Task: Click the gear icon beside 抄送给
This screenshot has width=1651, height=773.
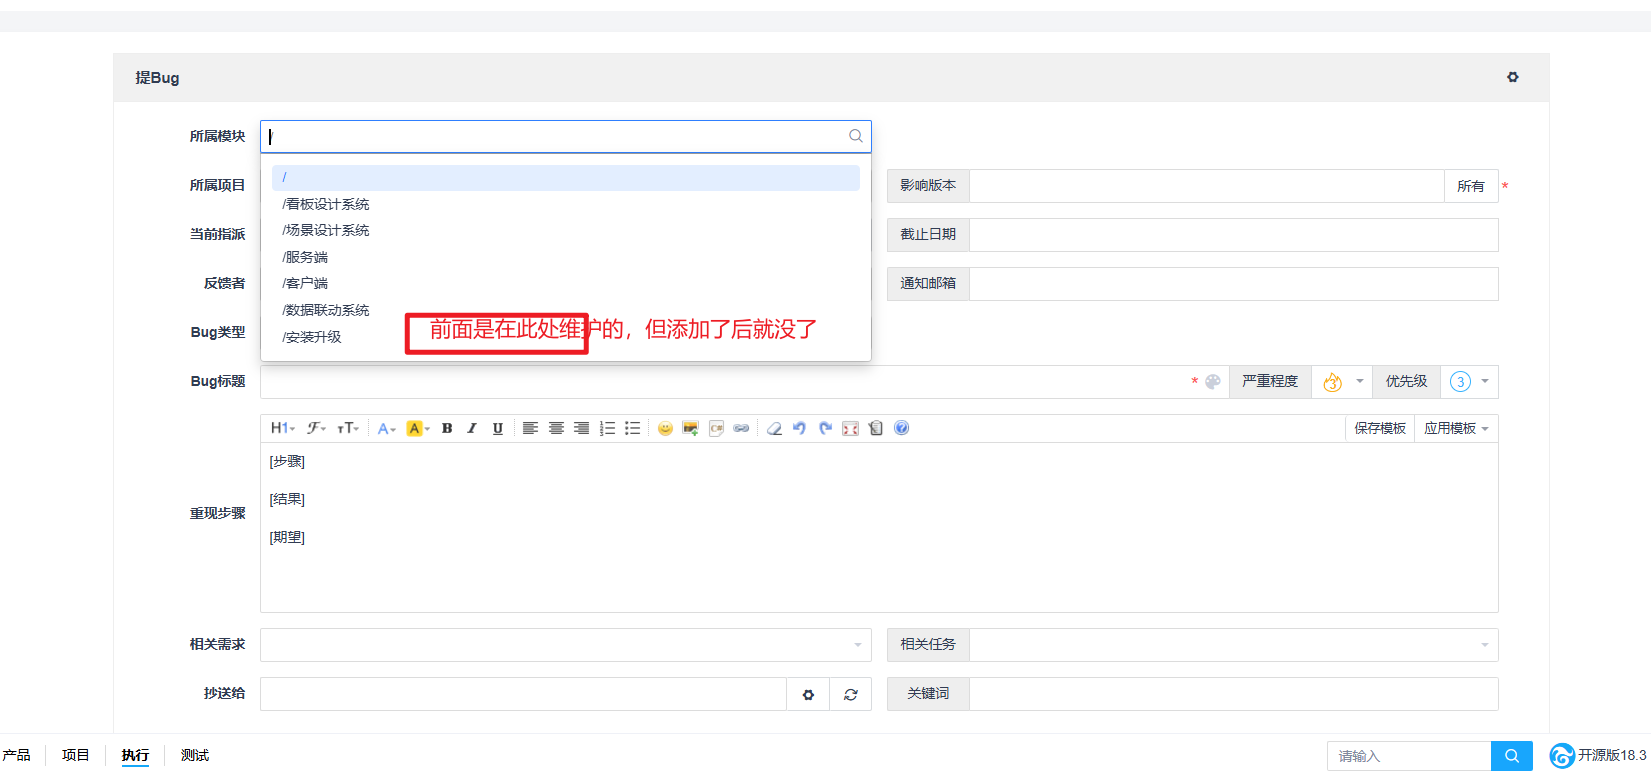Action: [x=808, y=694]
